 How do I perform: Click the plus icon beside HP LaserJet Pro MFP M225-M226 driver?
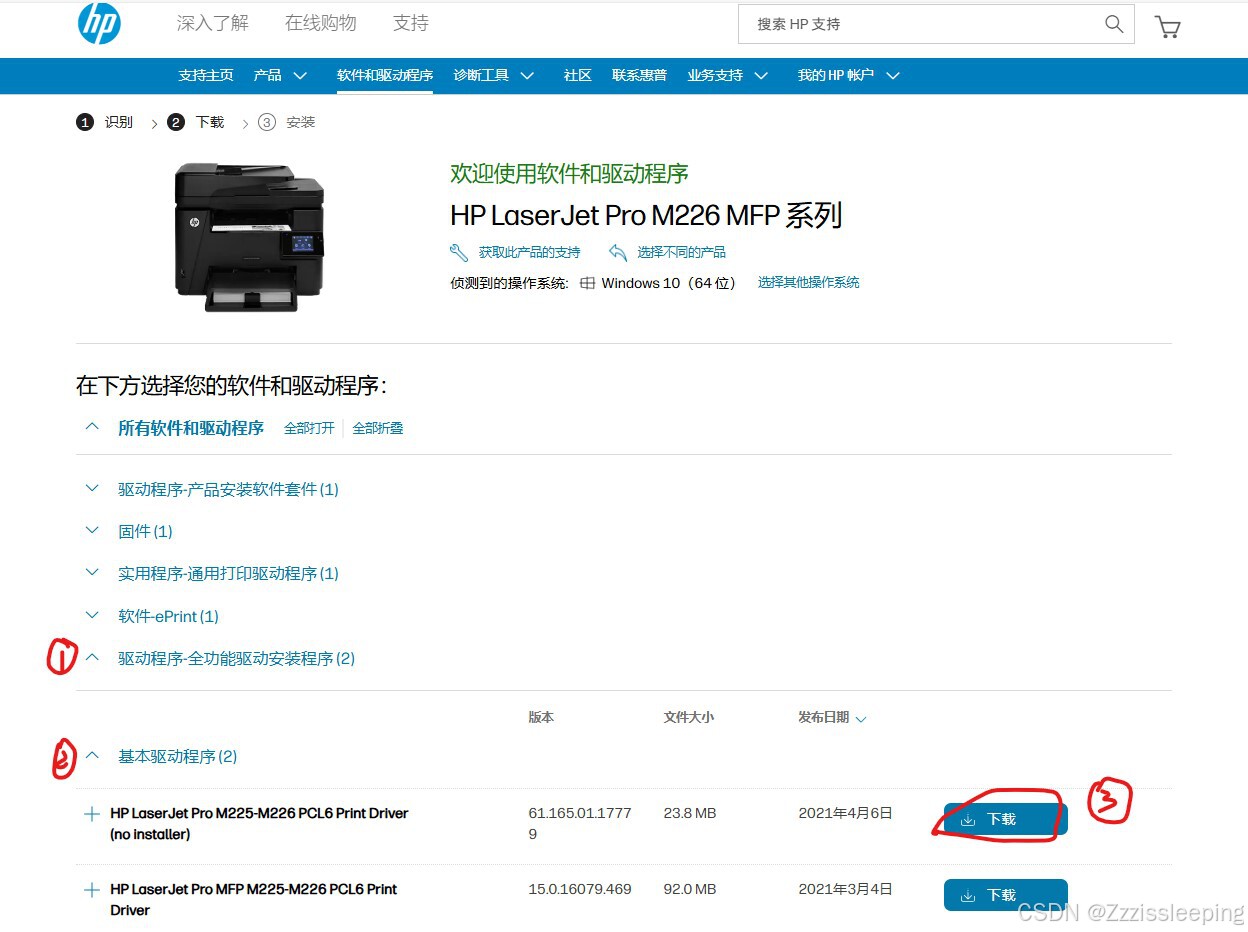[x=92, y=890]
